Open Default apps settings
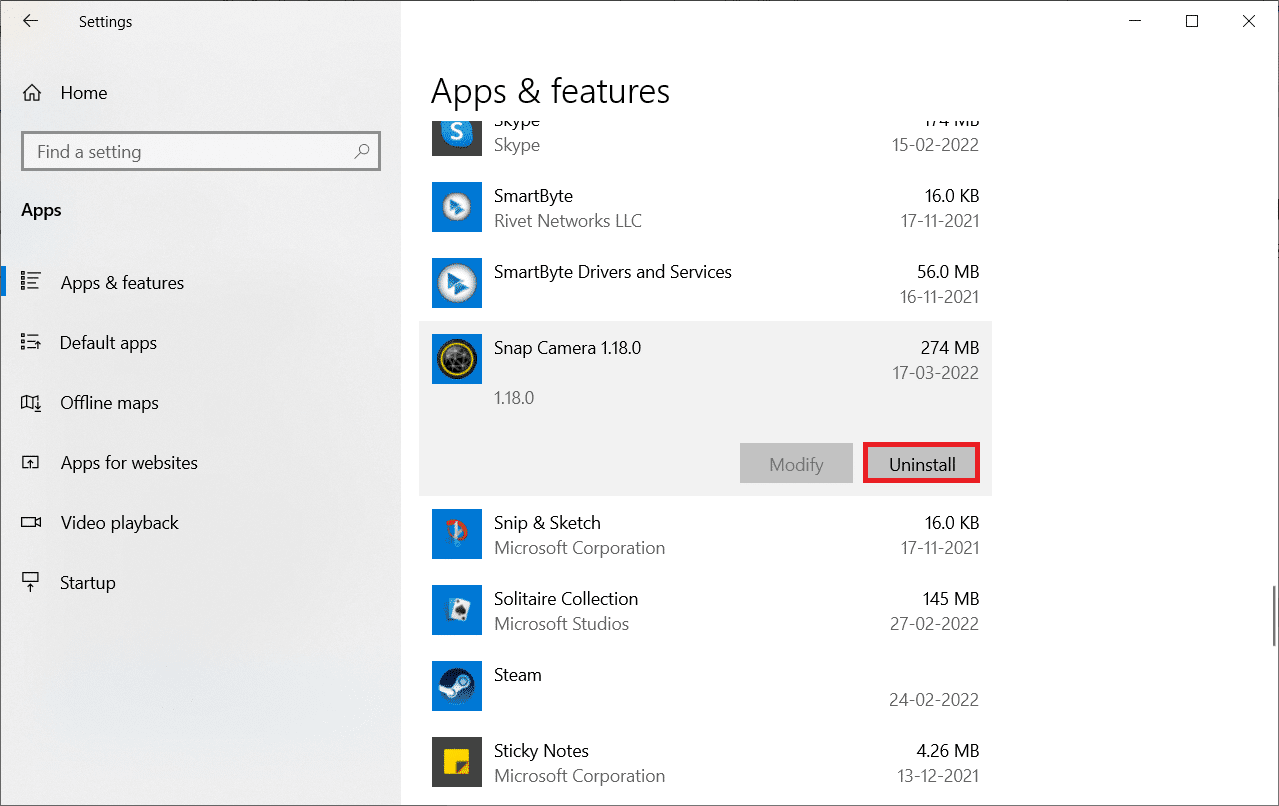The image size is (1279, 806). [108, 342]
